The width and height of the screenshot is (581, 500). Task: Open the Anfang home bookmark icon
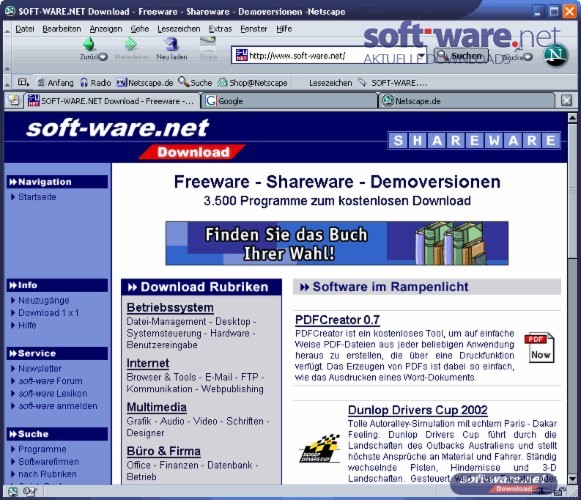tap(41, 82)
